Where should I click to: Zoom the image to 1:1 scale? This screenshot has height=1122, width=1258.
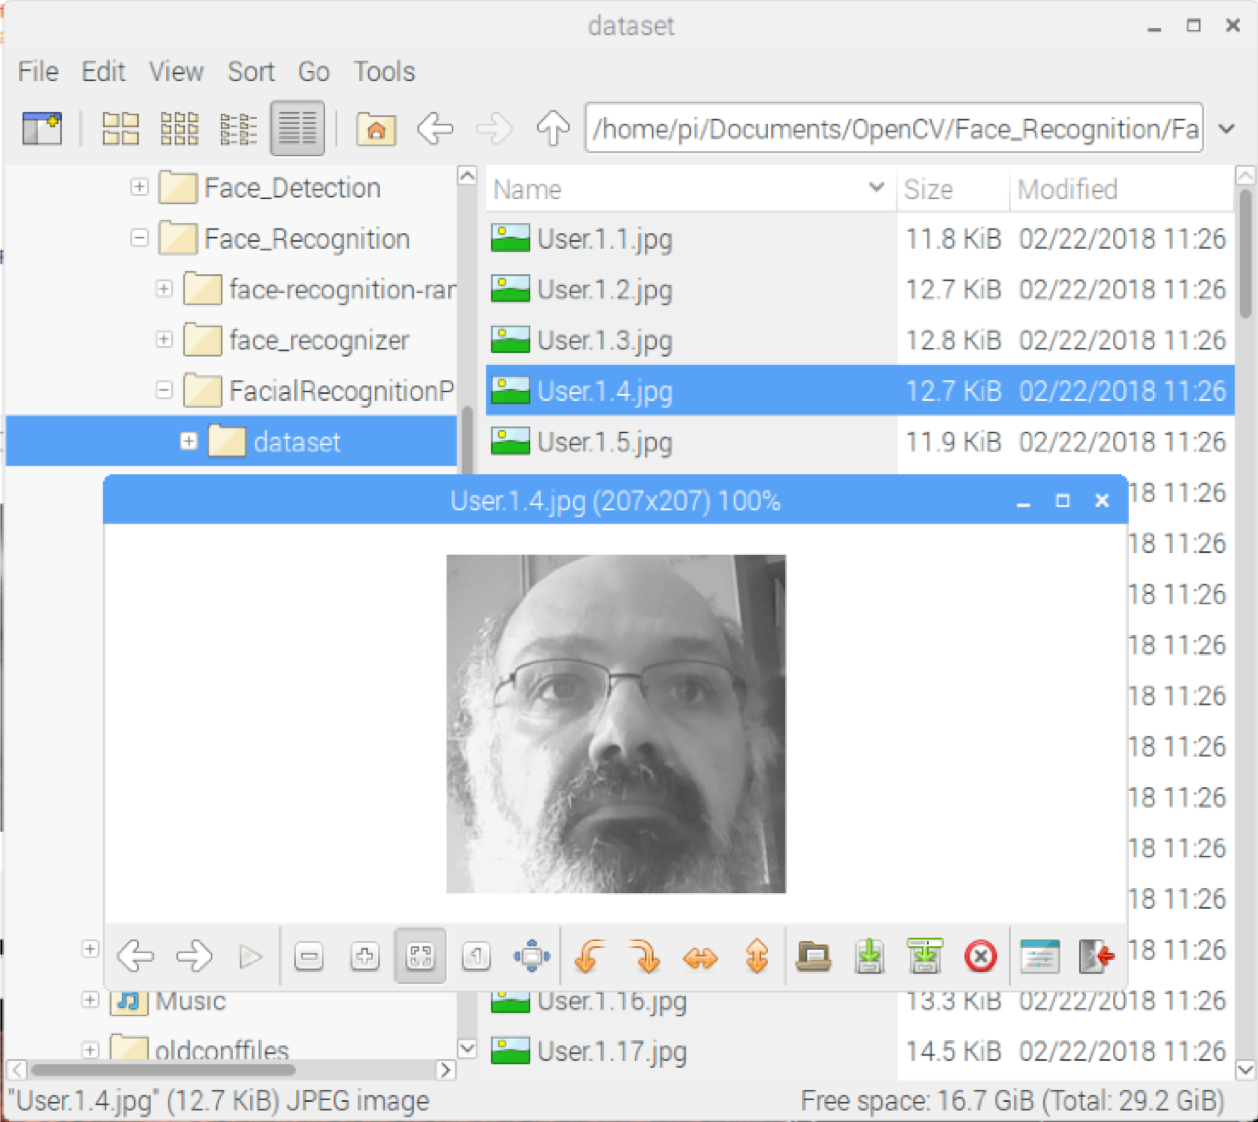click(x=475, y=956)
